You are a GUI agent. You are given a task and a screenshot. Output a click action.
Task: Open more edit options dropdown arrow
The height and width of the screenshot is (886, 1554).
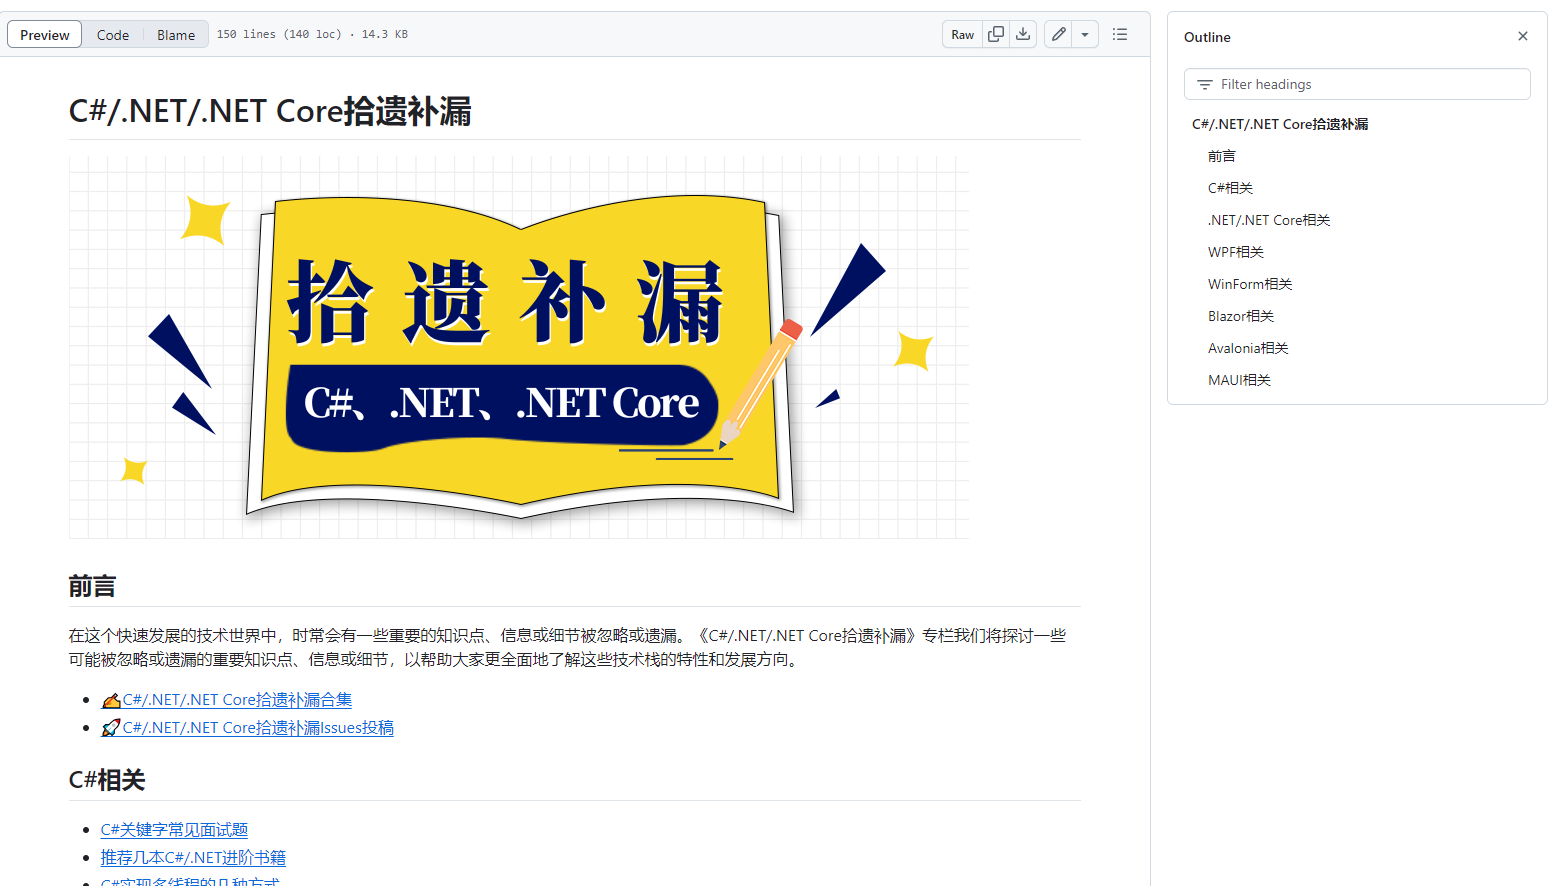click(x=1085, y=34)
